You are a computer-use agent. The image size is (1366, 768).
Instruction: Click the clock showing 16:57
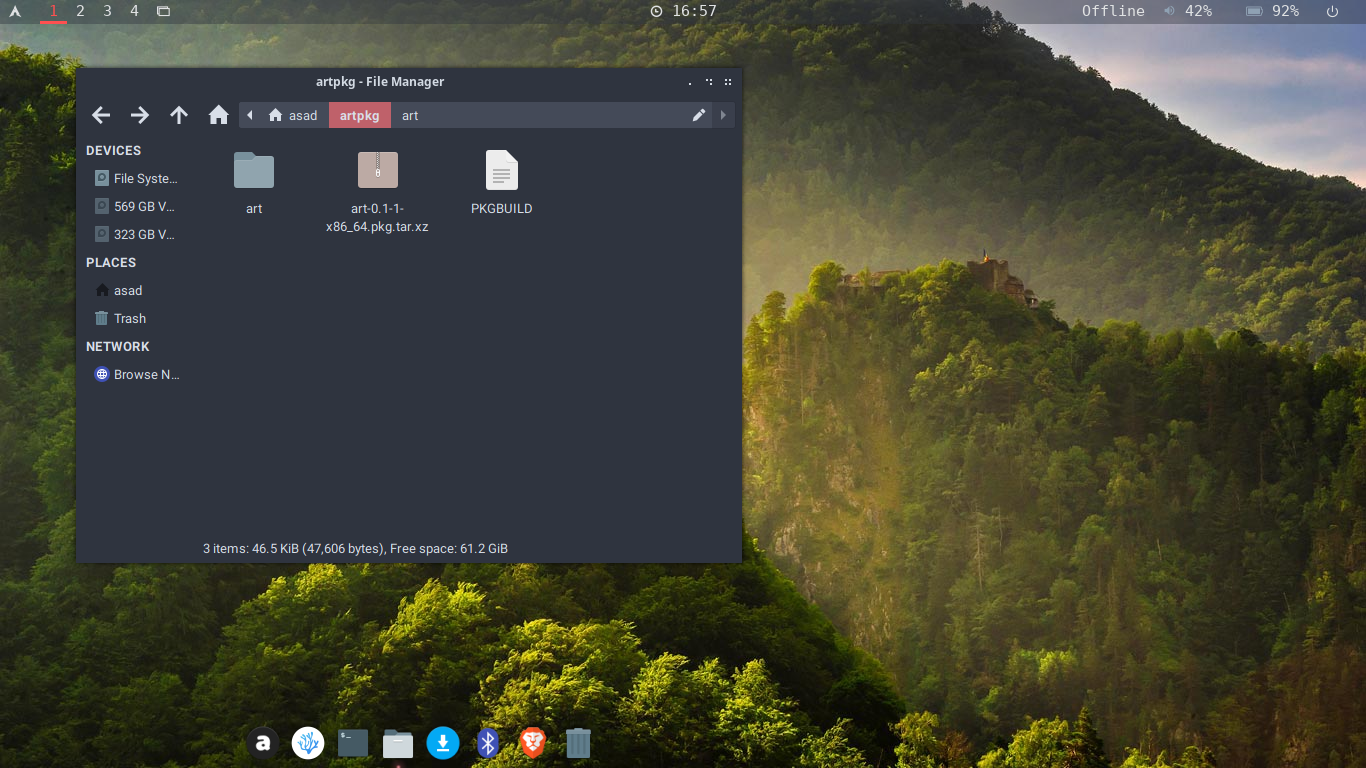pos(684,11)
